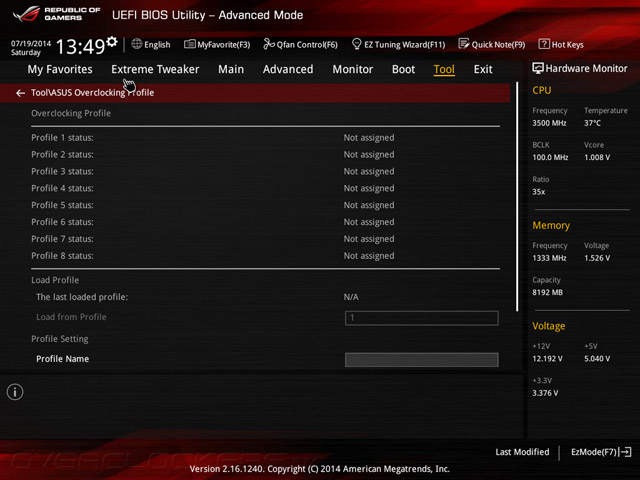Click the Load from Profile input field
This screenshot has width=640, height=480.
pyautogui.click(x=422, y=318)
